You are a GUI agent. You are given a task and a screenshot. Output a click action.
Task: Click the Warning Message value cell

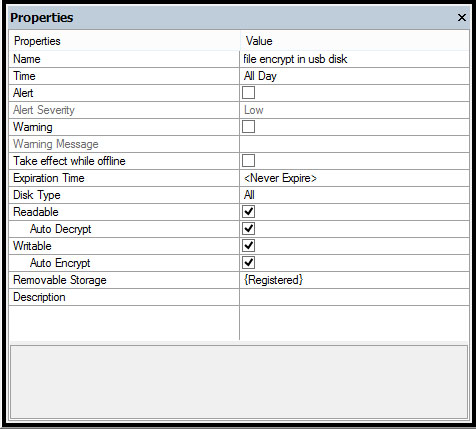pos(354,144)
